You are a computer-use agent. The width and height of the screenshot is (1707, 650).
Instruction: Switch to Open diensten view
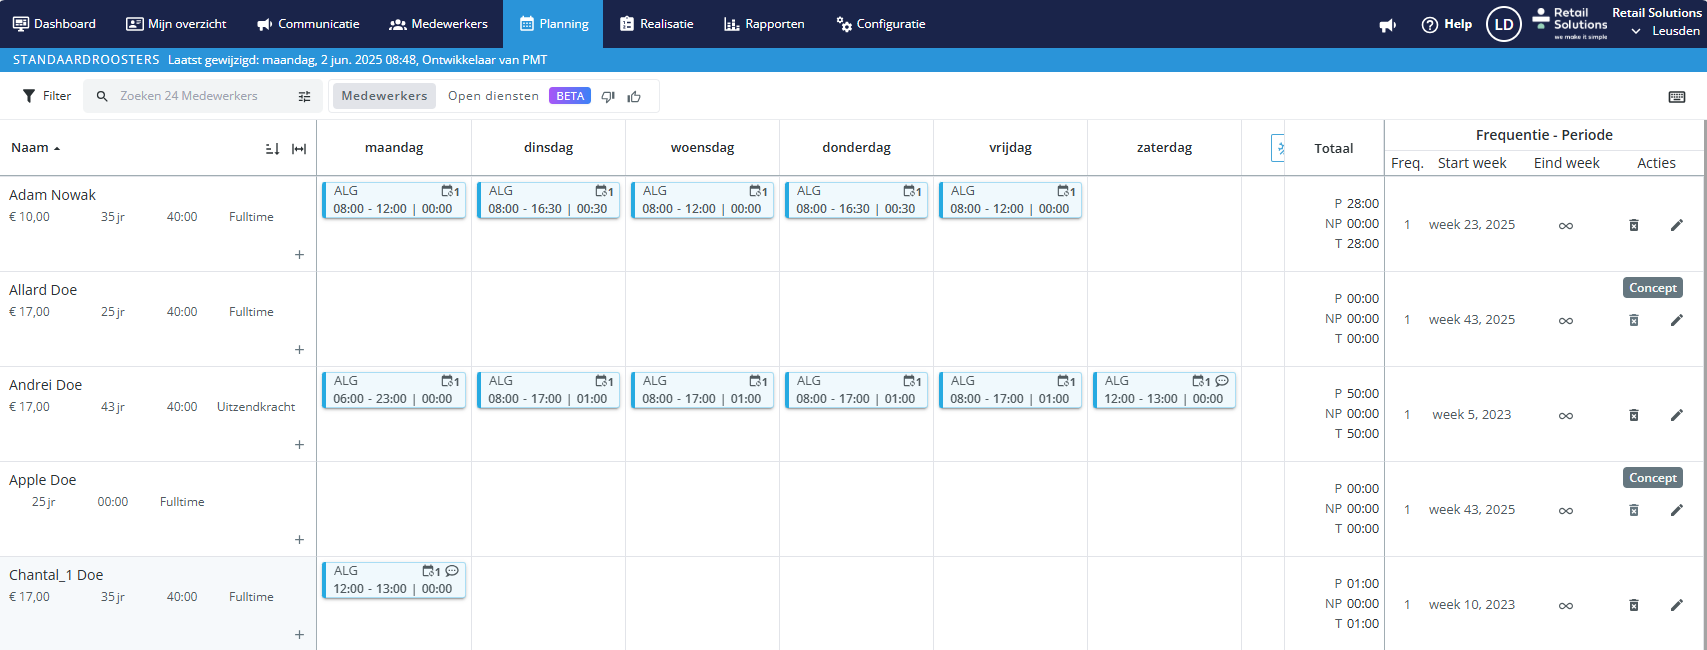(493, 96)
